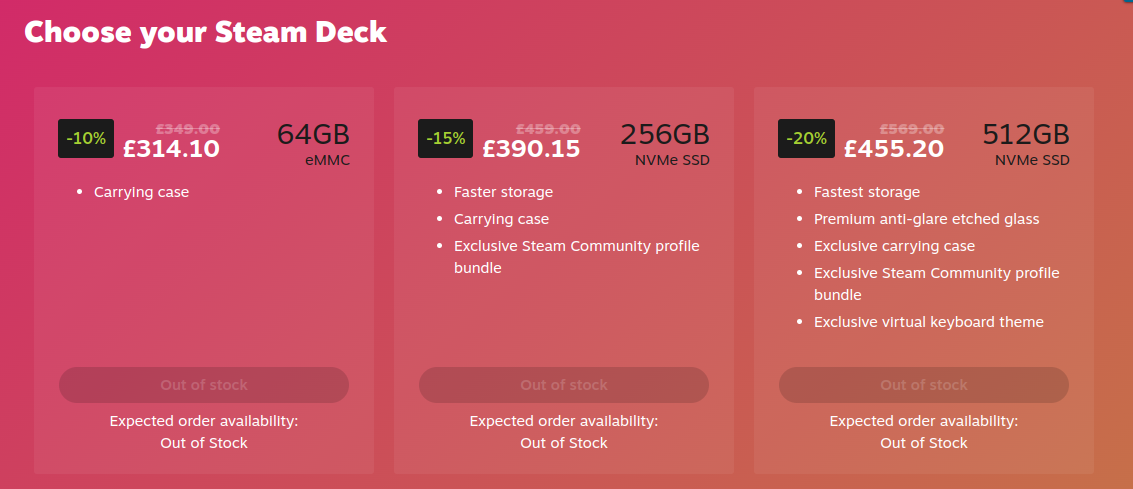Click the struck-through £569.00 original price

[x=911, y=128]
